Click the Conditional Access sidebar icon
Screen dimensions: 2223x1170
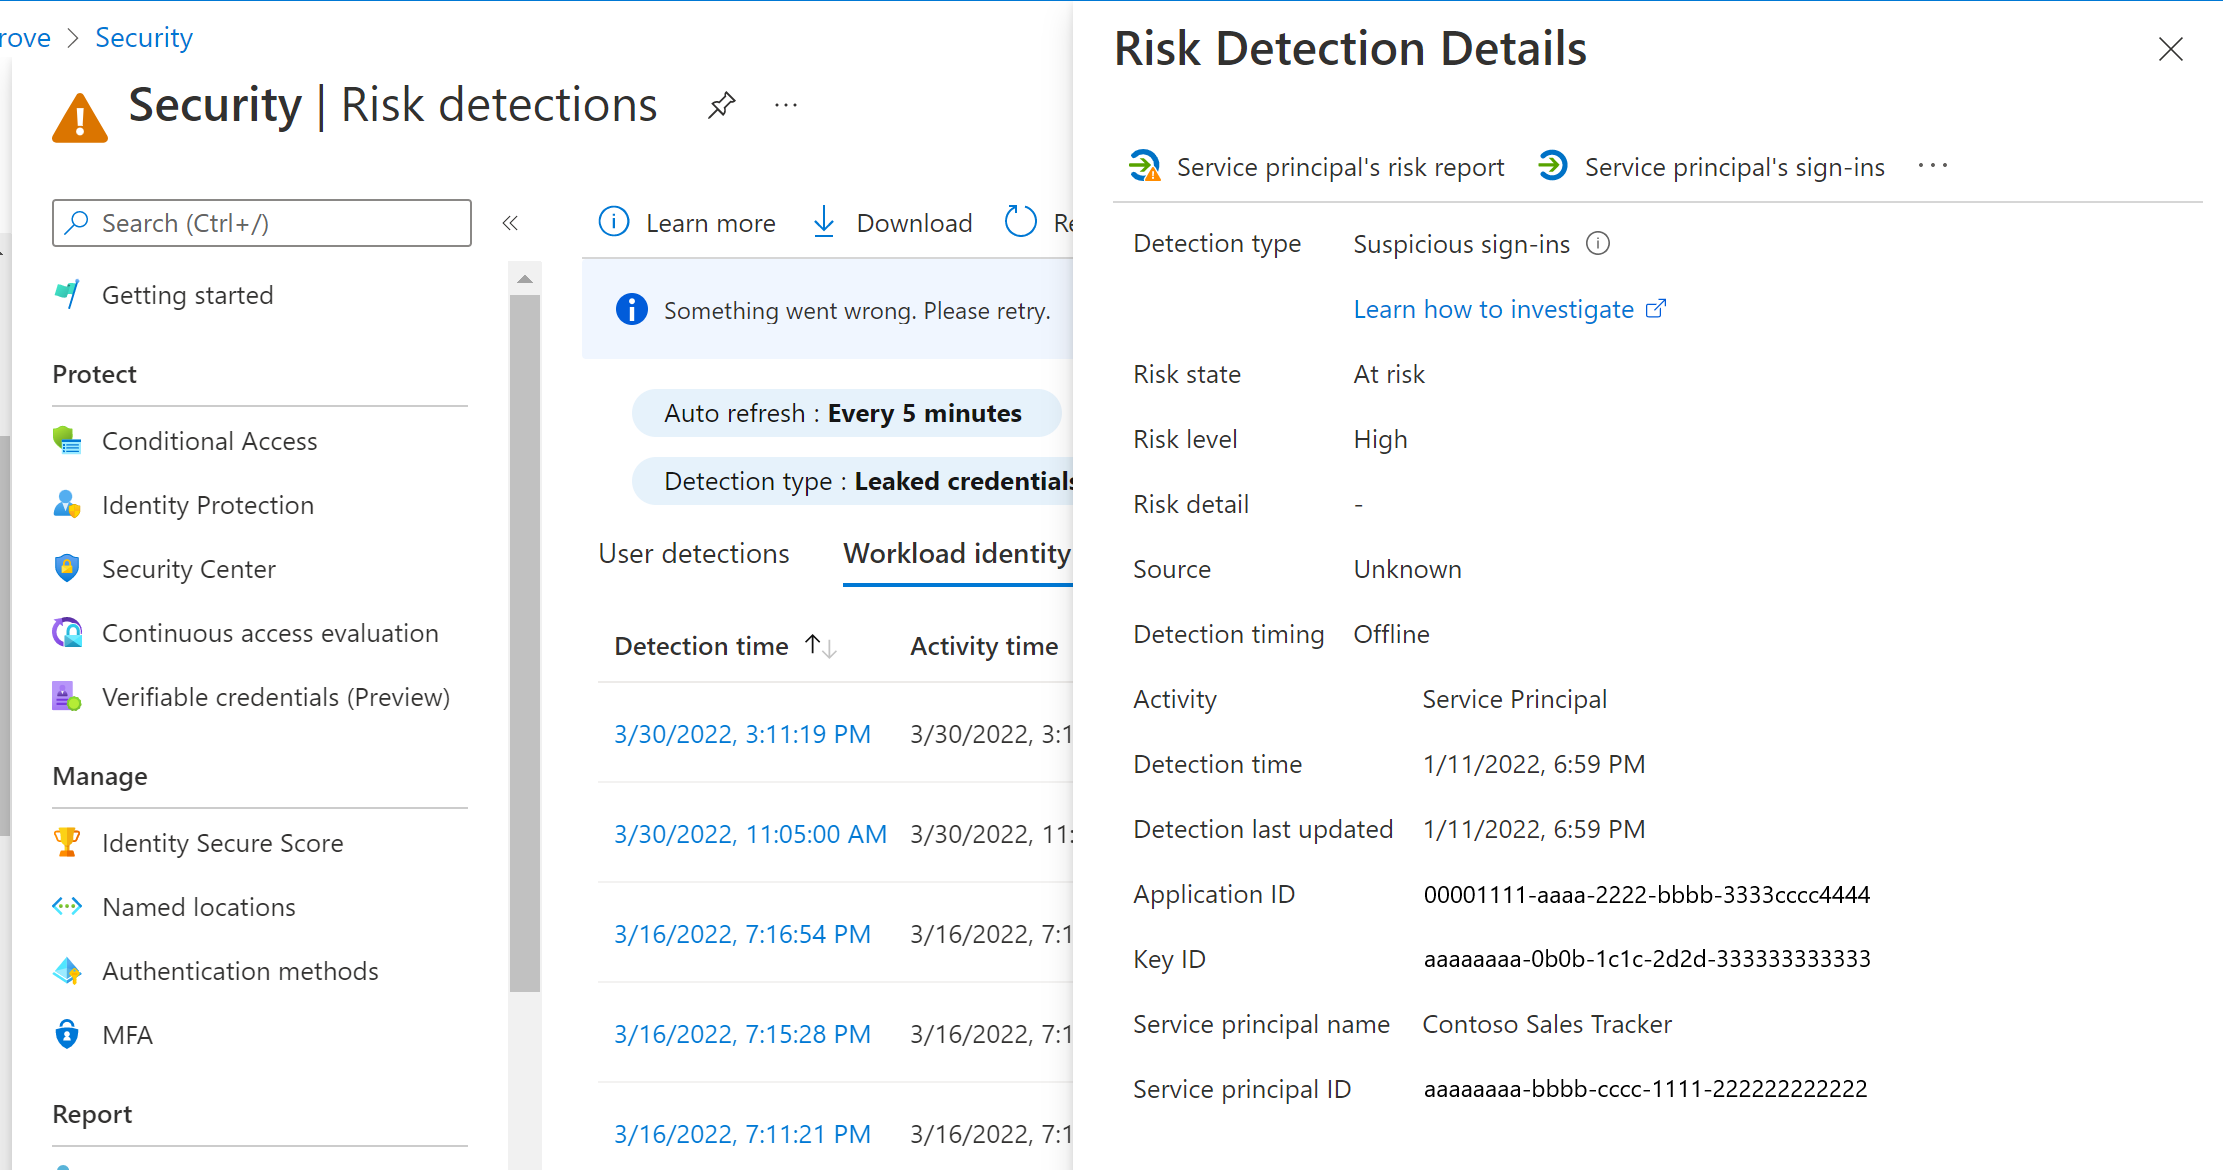coord(68,439)
